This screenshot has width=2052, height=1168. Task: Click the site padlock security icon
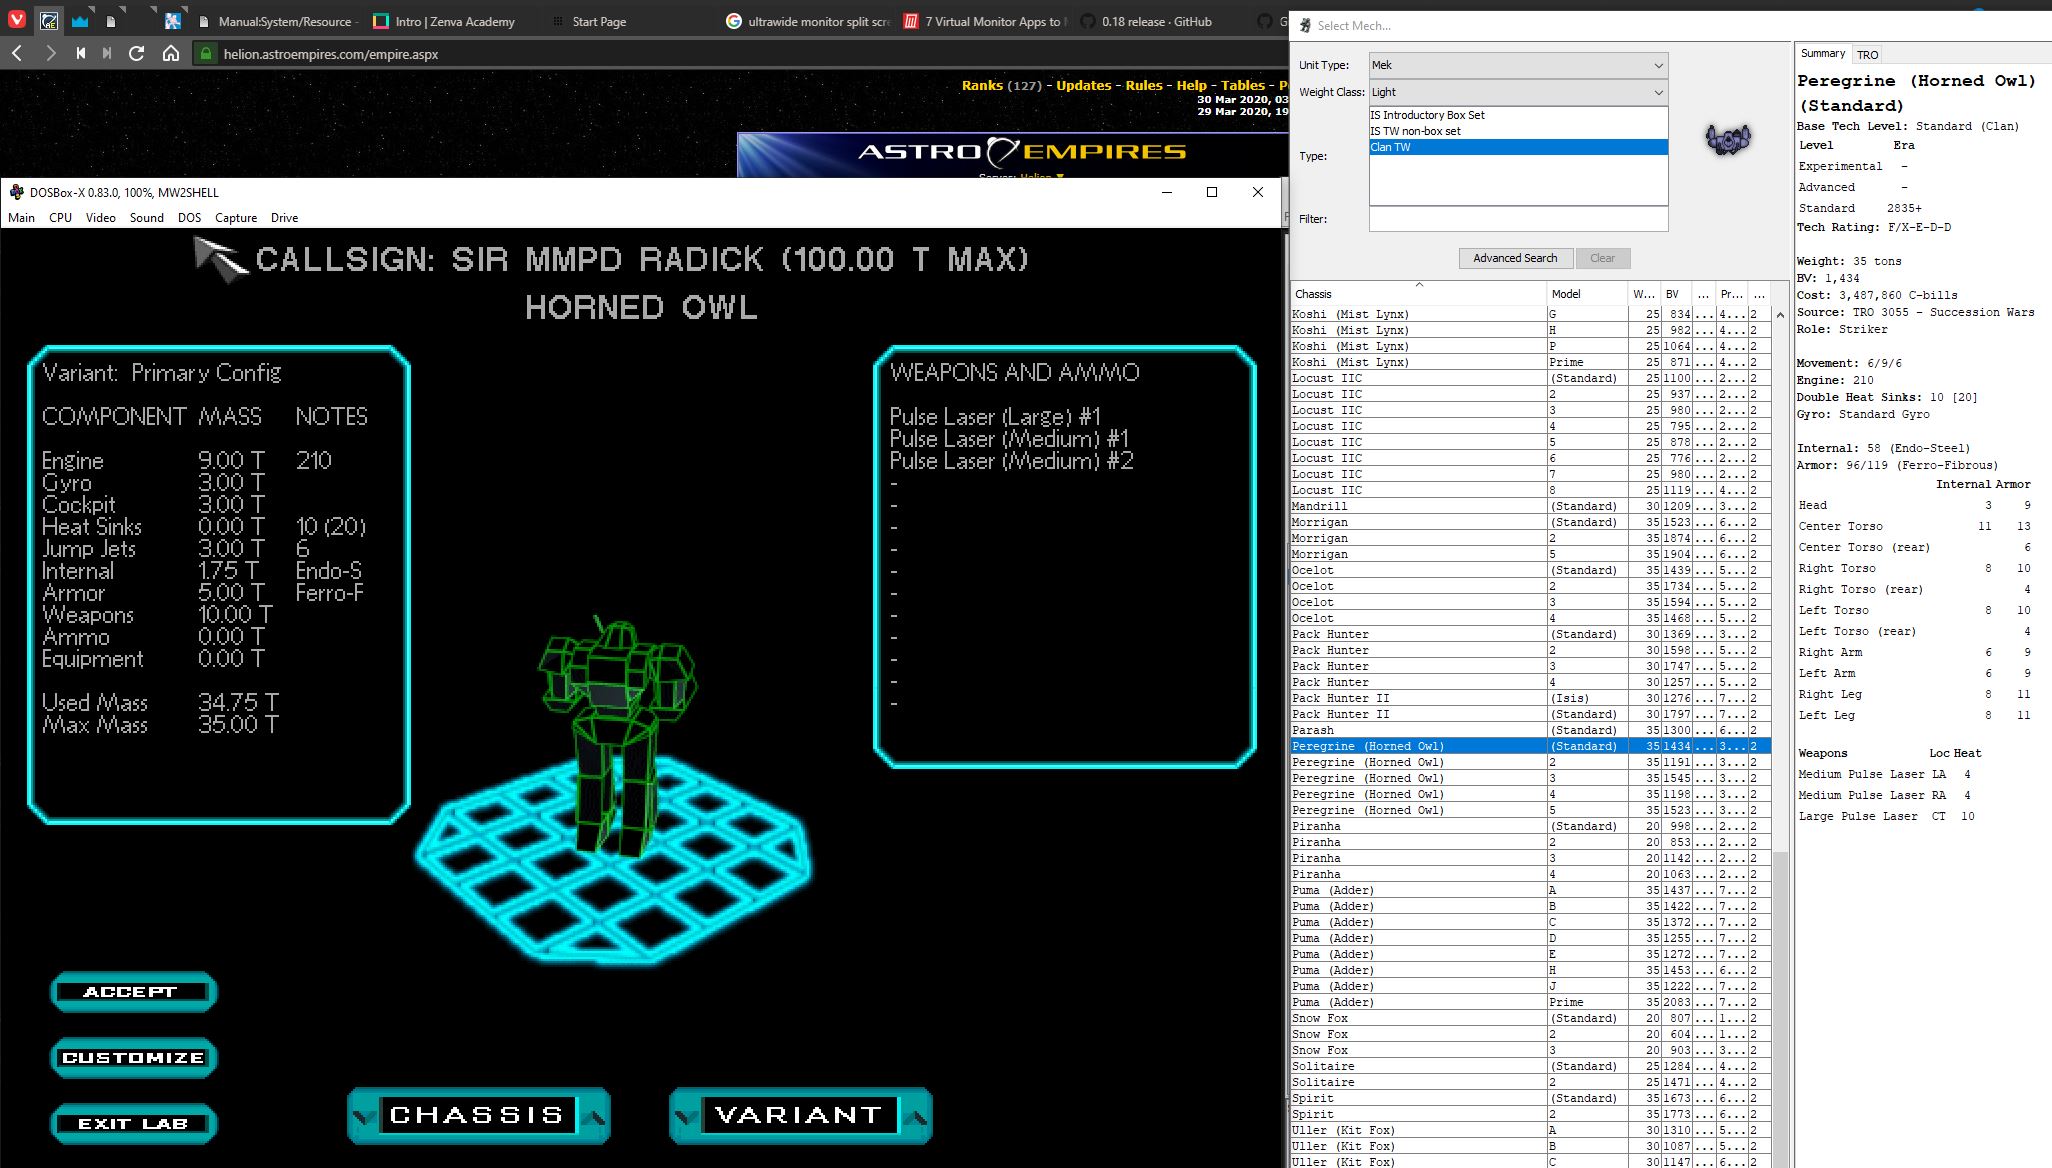click(206, 54)
